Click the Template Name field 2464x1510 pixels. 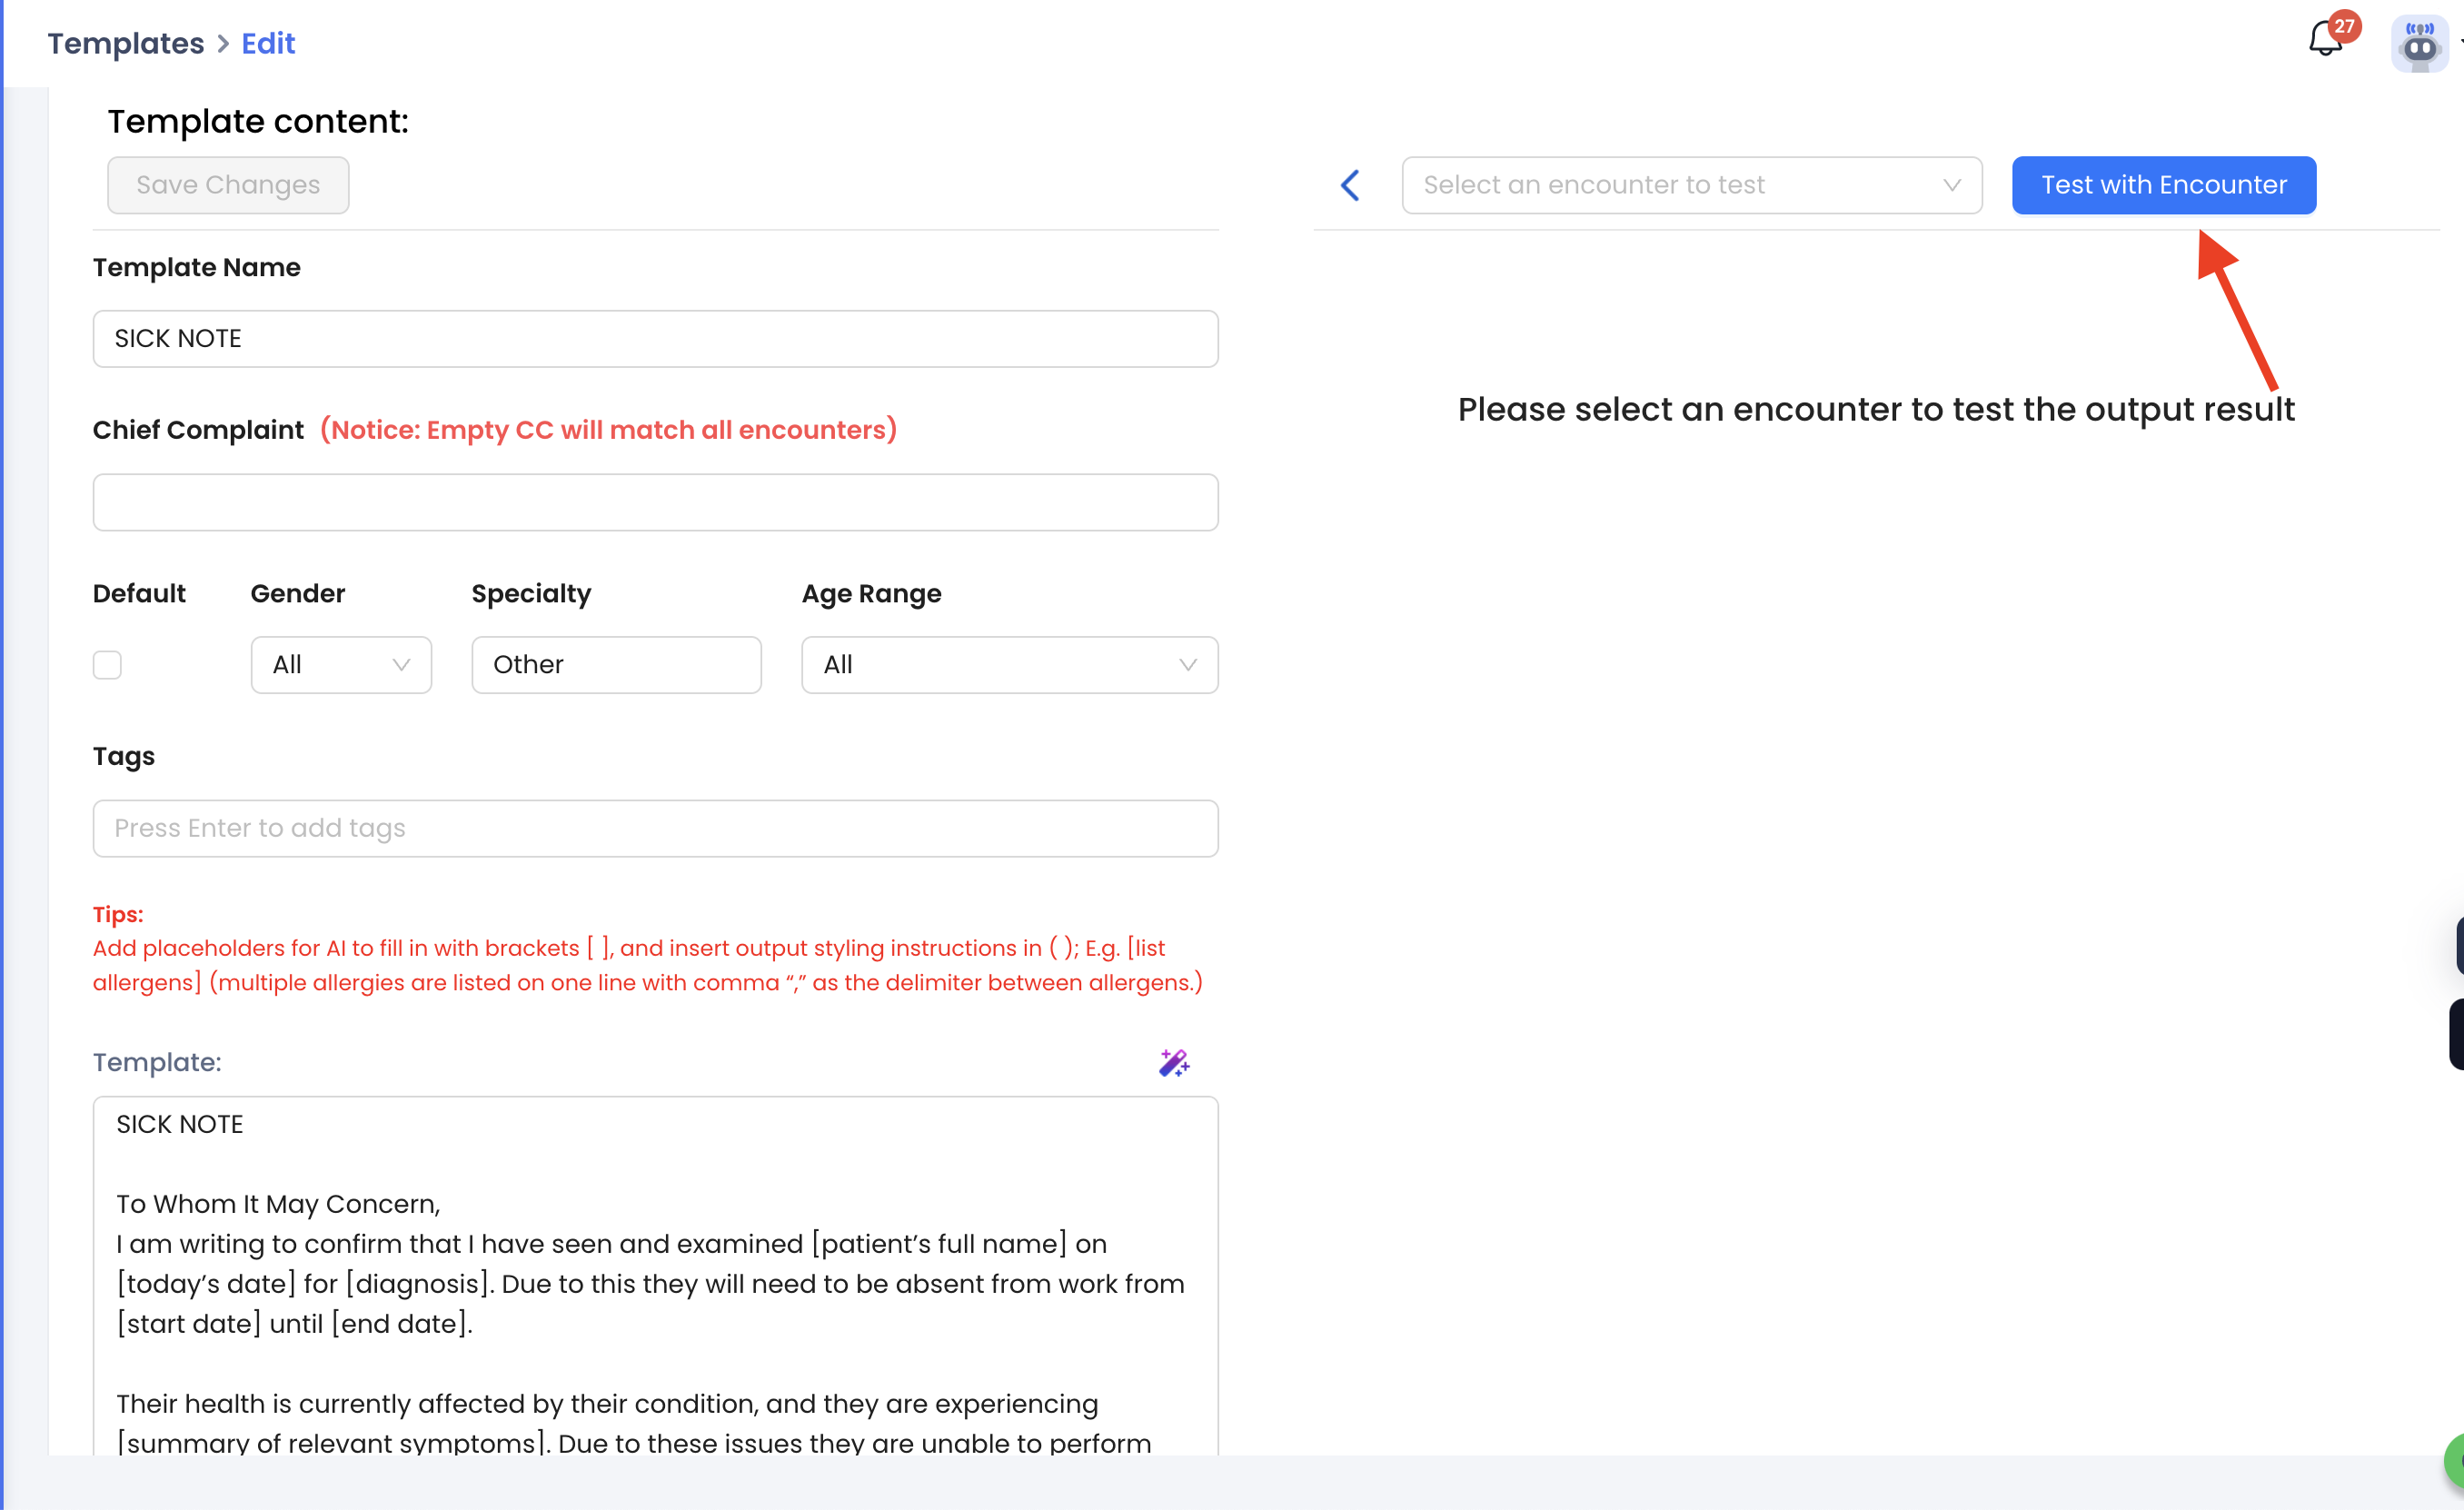click(655, 339)
